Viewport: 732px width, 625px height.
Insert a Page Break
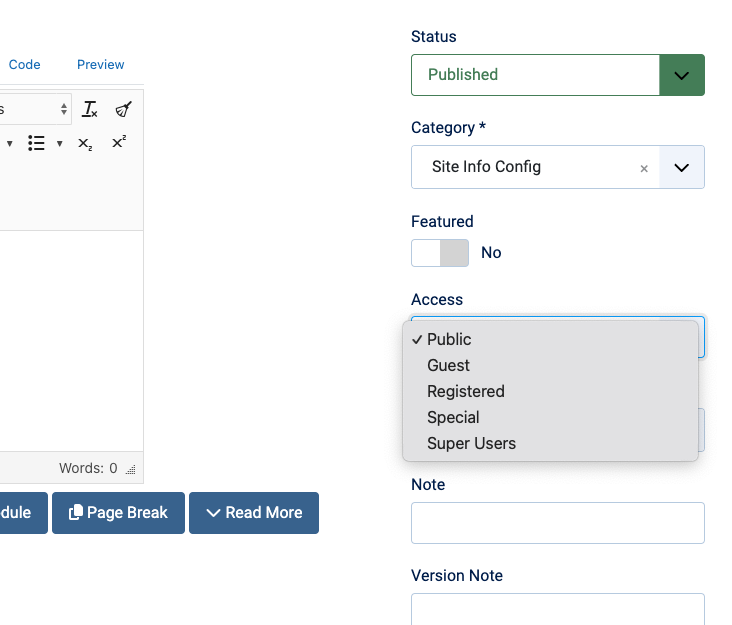118,513
